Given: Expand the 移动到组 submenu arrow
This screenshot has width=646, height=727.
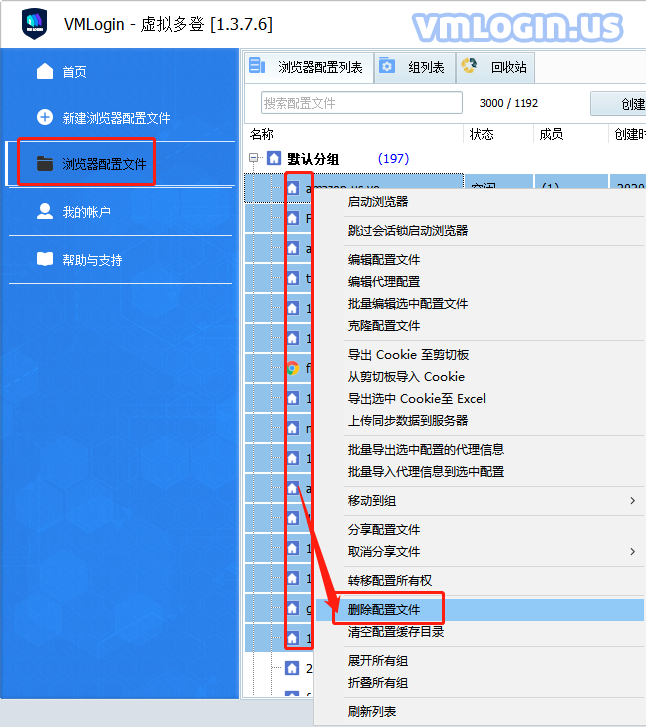Looking at the screenshot, I should pyautogui.click(x=633, y=501).
